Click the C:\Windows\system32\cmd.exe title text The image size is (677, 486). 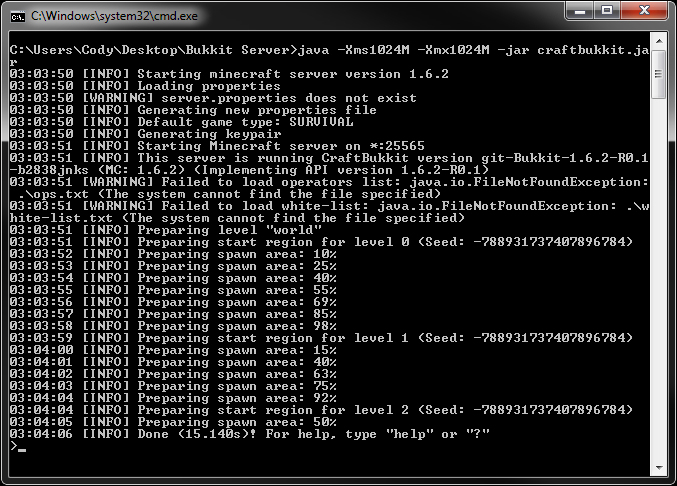click(114, 16)
